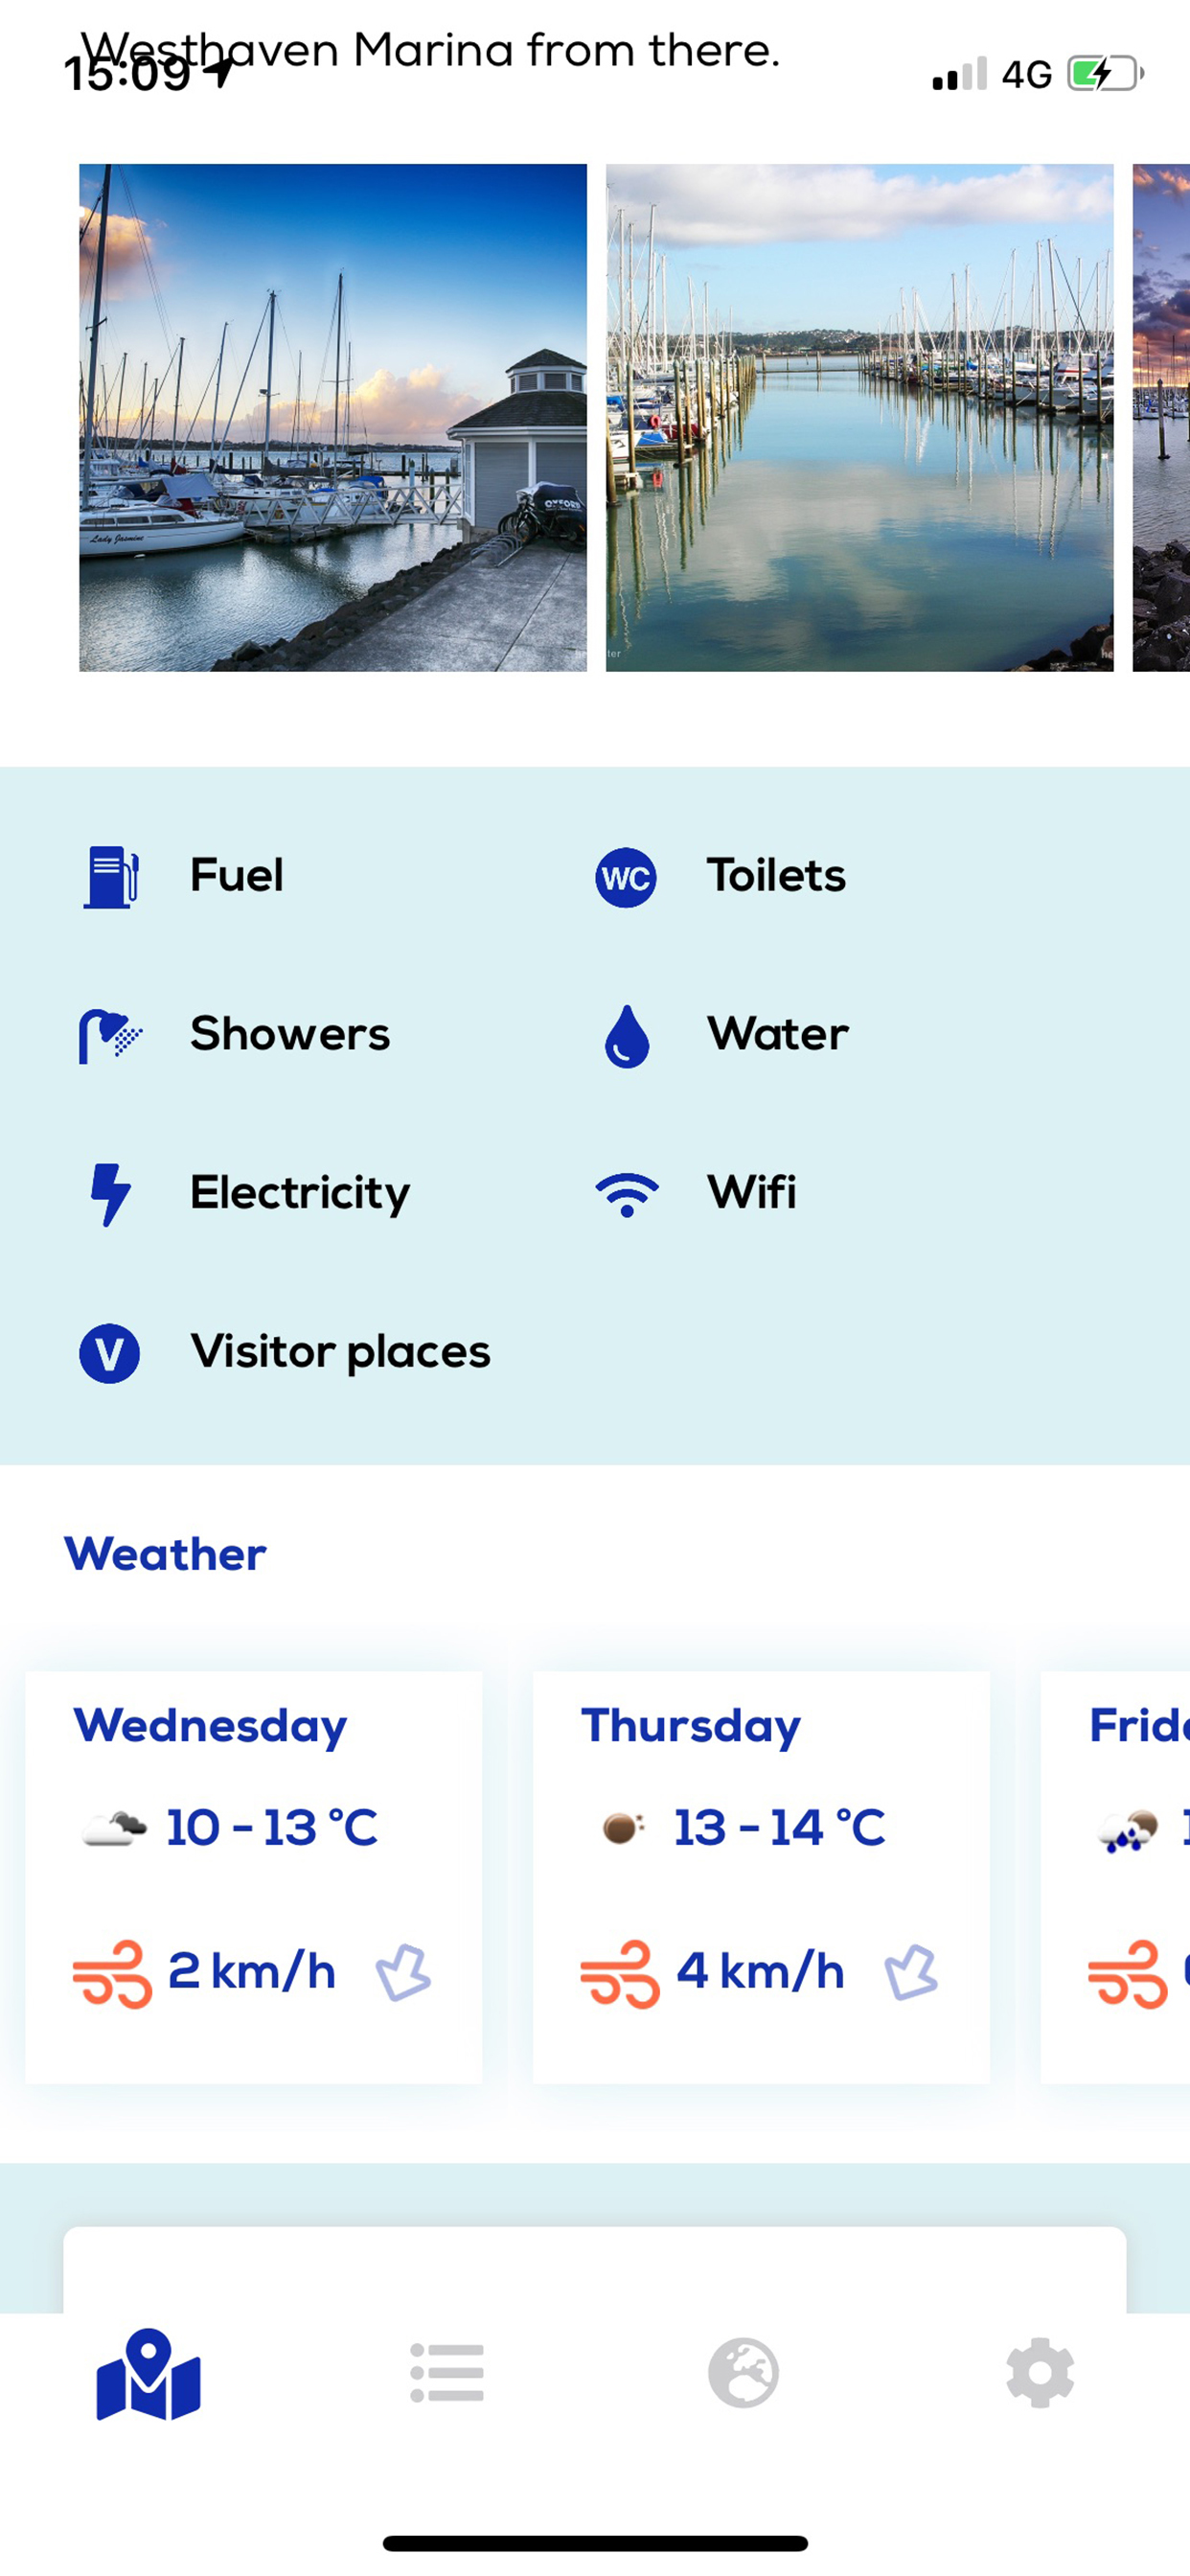Tap the Electricity lightning bolt icon

tap(110, 1194)
